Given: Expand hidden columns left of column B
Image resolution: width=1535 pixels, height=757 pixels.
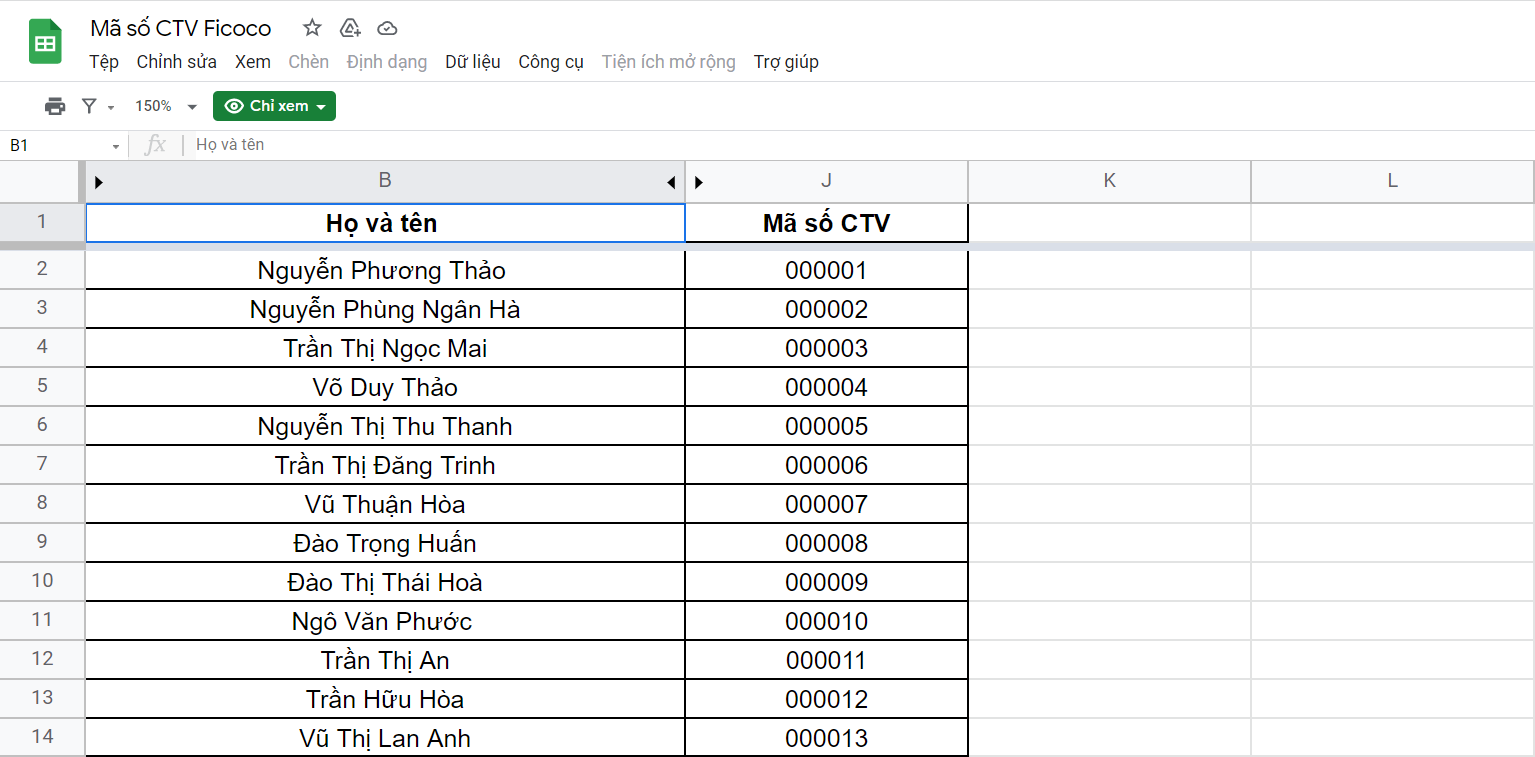Looking at the screenshot, I should coord(98,182).
